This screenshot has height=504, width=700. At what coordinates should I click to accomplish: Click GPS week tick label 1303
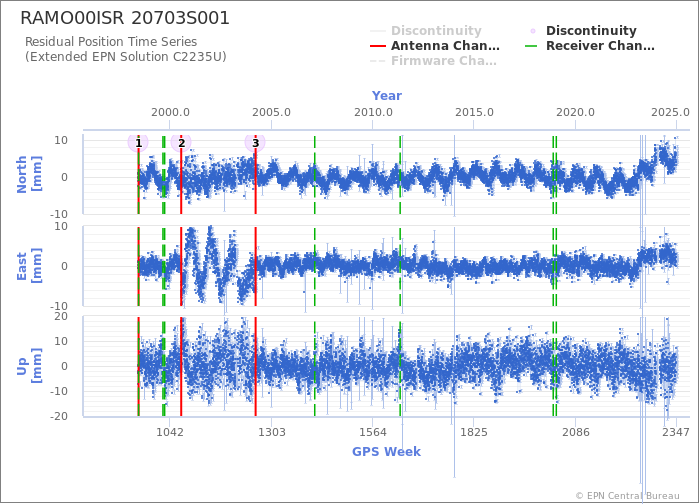(x=271, y=432)
